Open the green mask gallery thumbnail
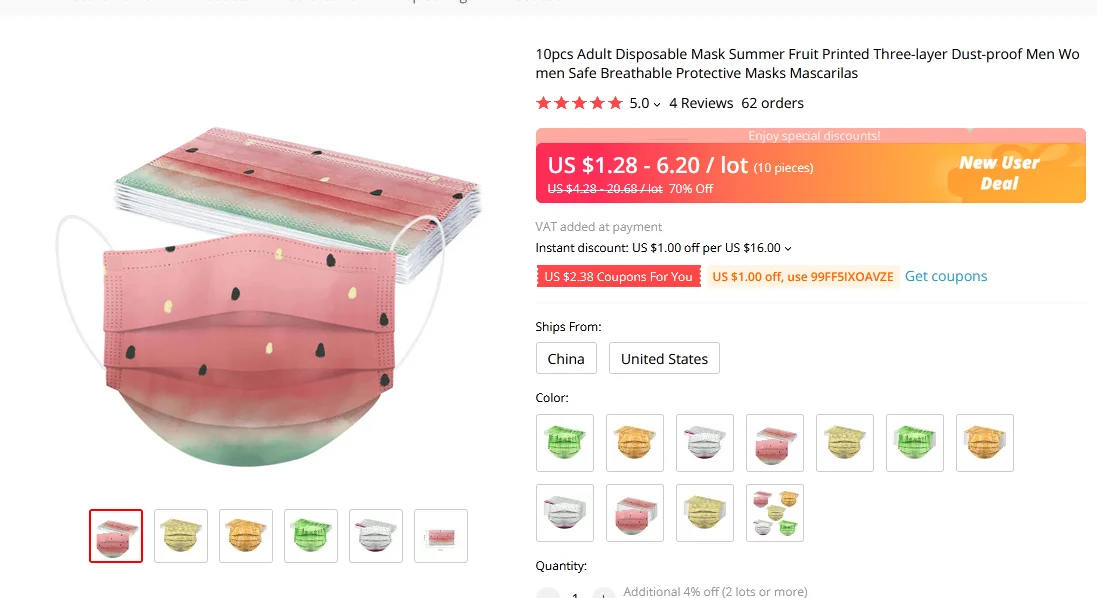 (x=311, y=536)
